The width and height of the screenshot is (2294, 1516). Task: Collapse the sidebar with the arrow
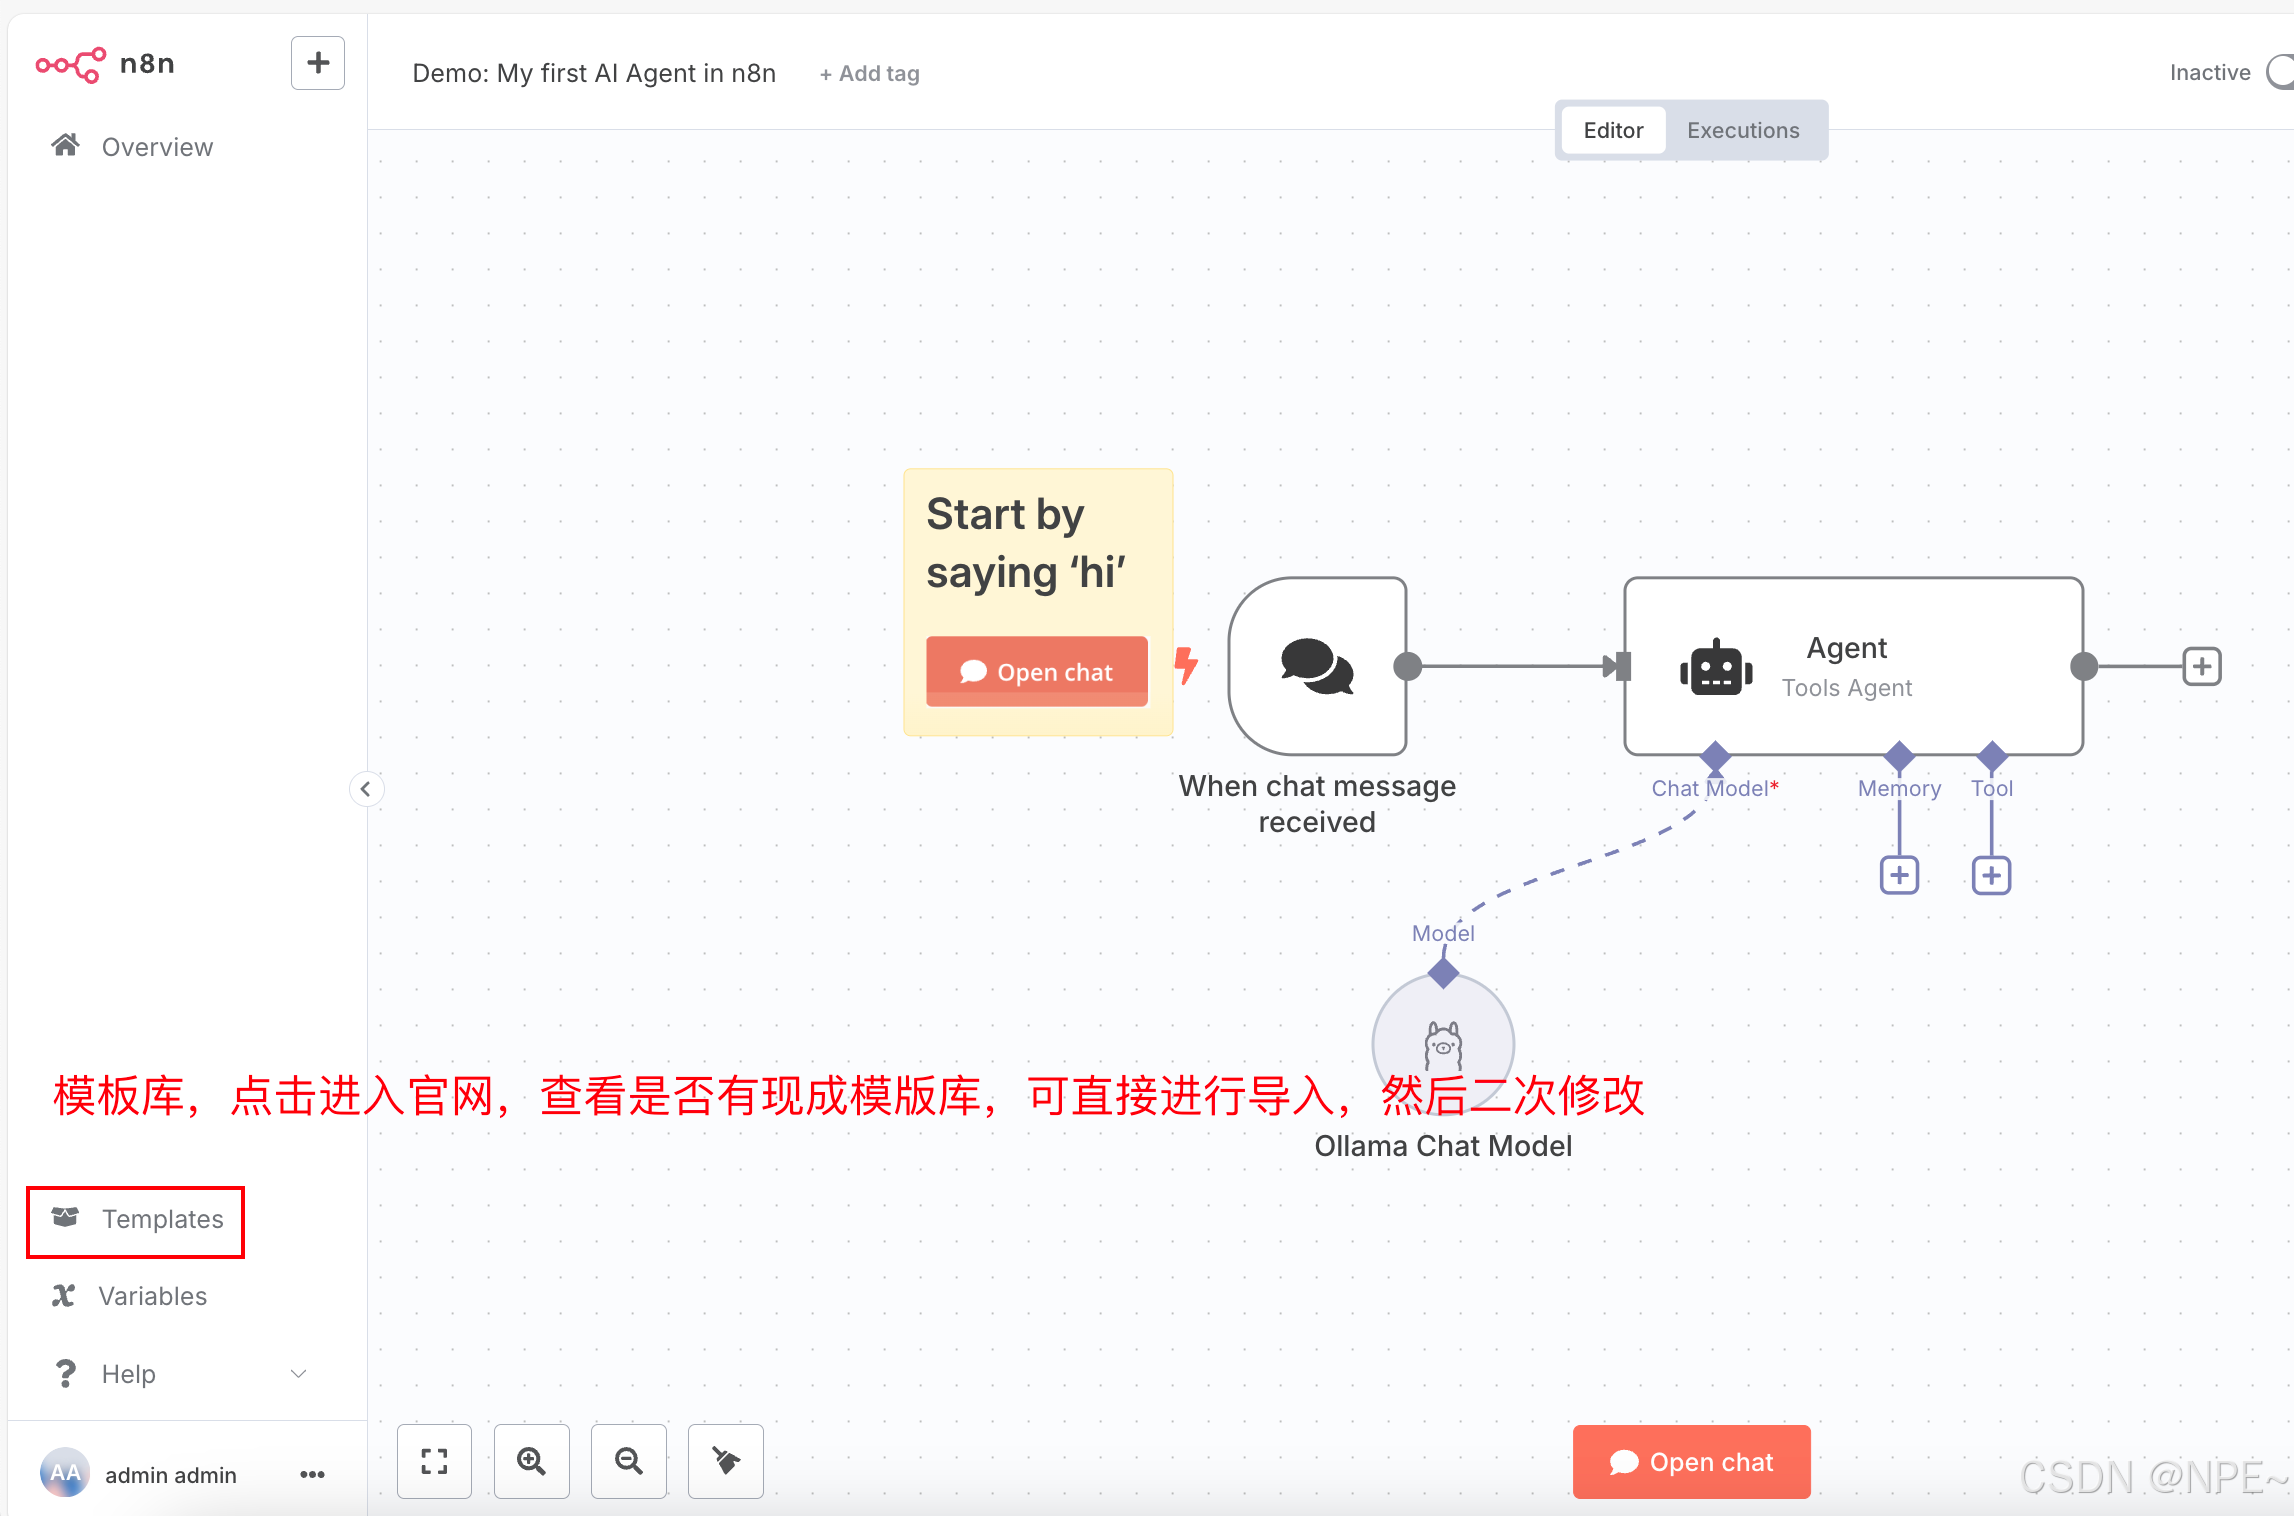coord(366,789)
